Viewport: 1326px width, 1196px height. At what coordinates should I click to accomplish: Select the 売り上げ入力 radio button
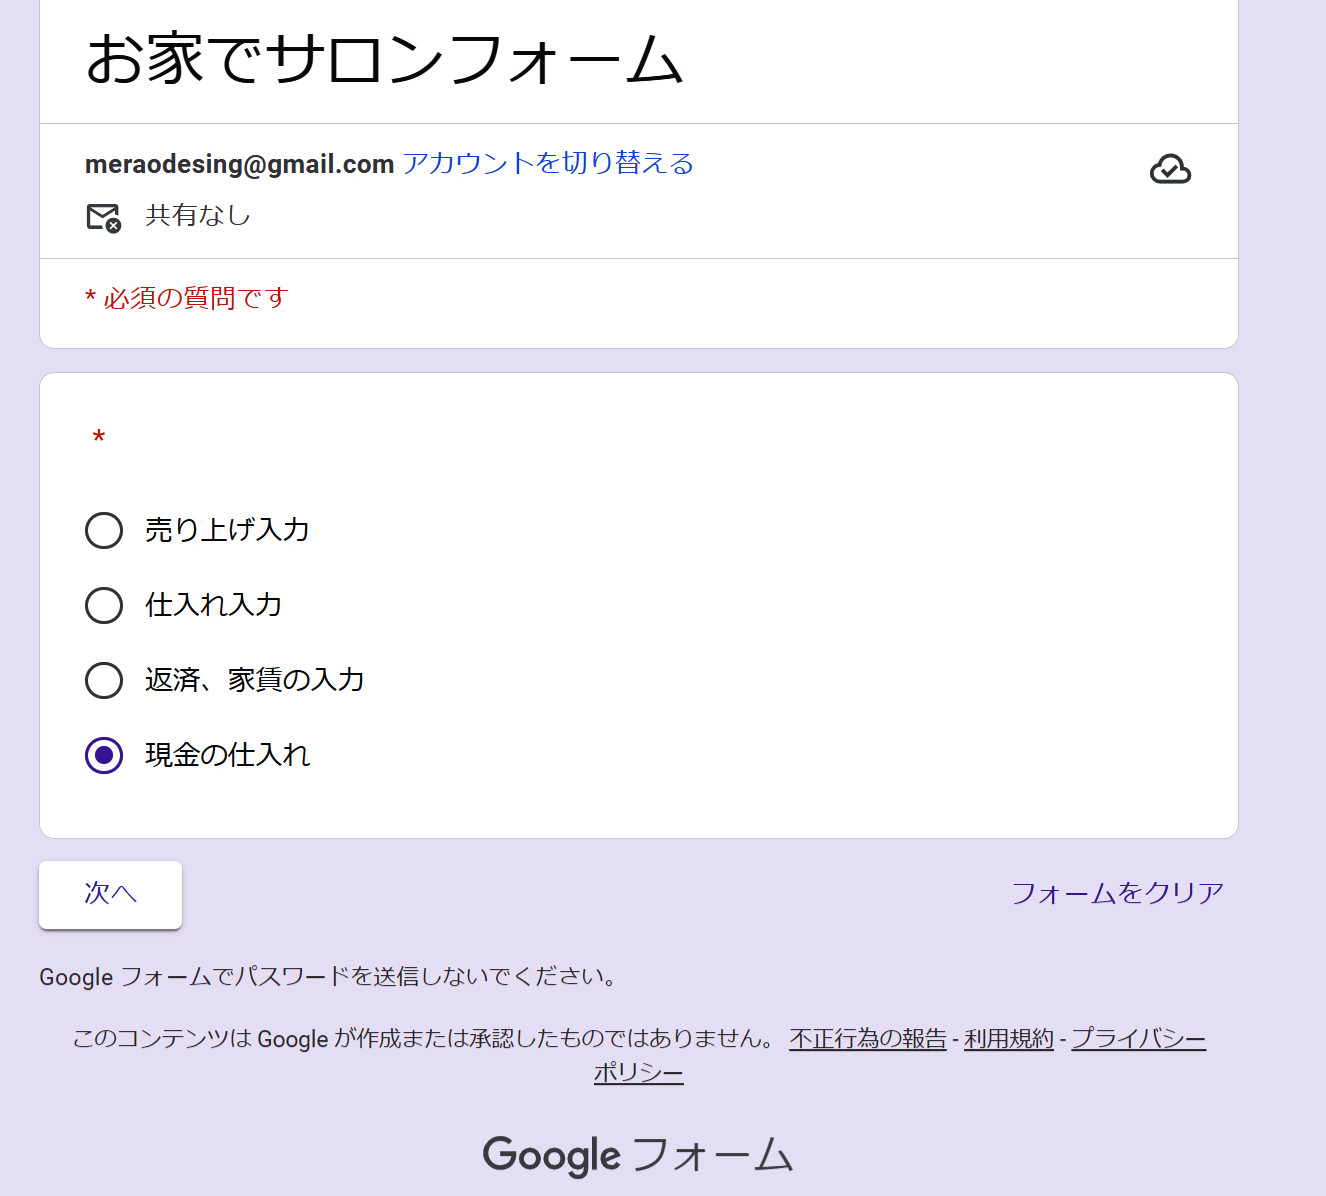click(104, 530)
